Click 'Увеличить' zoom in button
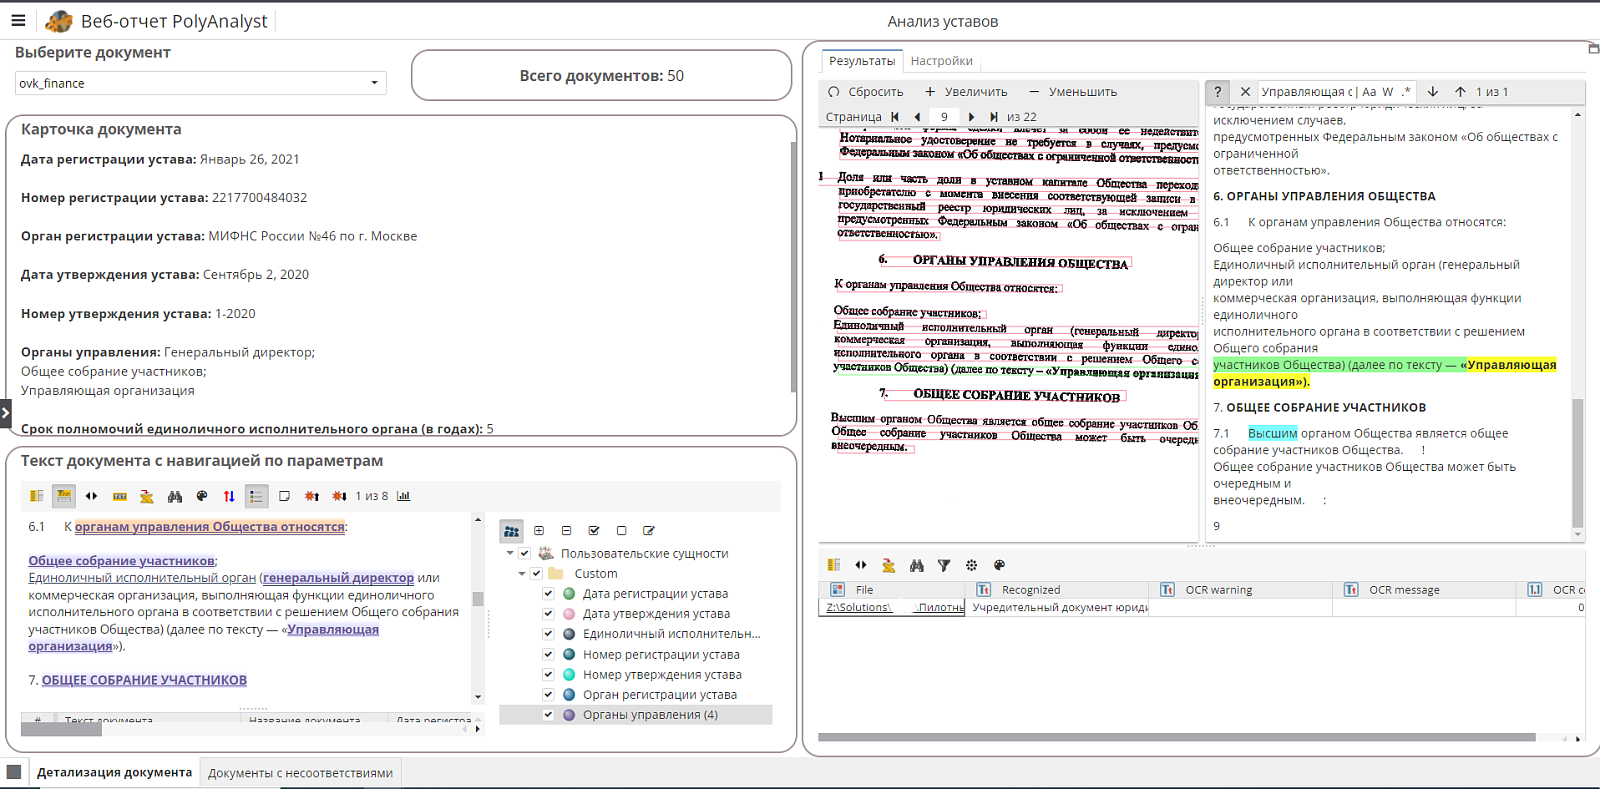 (x=966, y=92)
